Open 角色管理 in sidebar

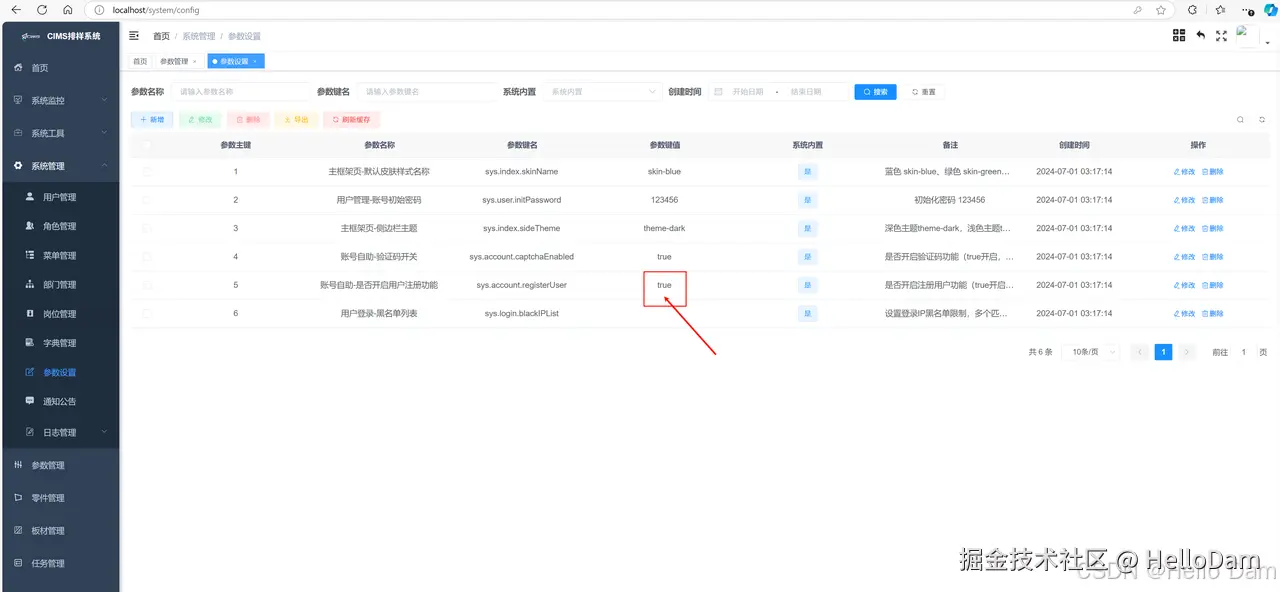click(x=60, y=226)
